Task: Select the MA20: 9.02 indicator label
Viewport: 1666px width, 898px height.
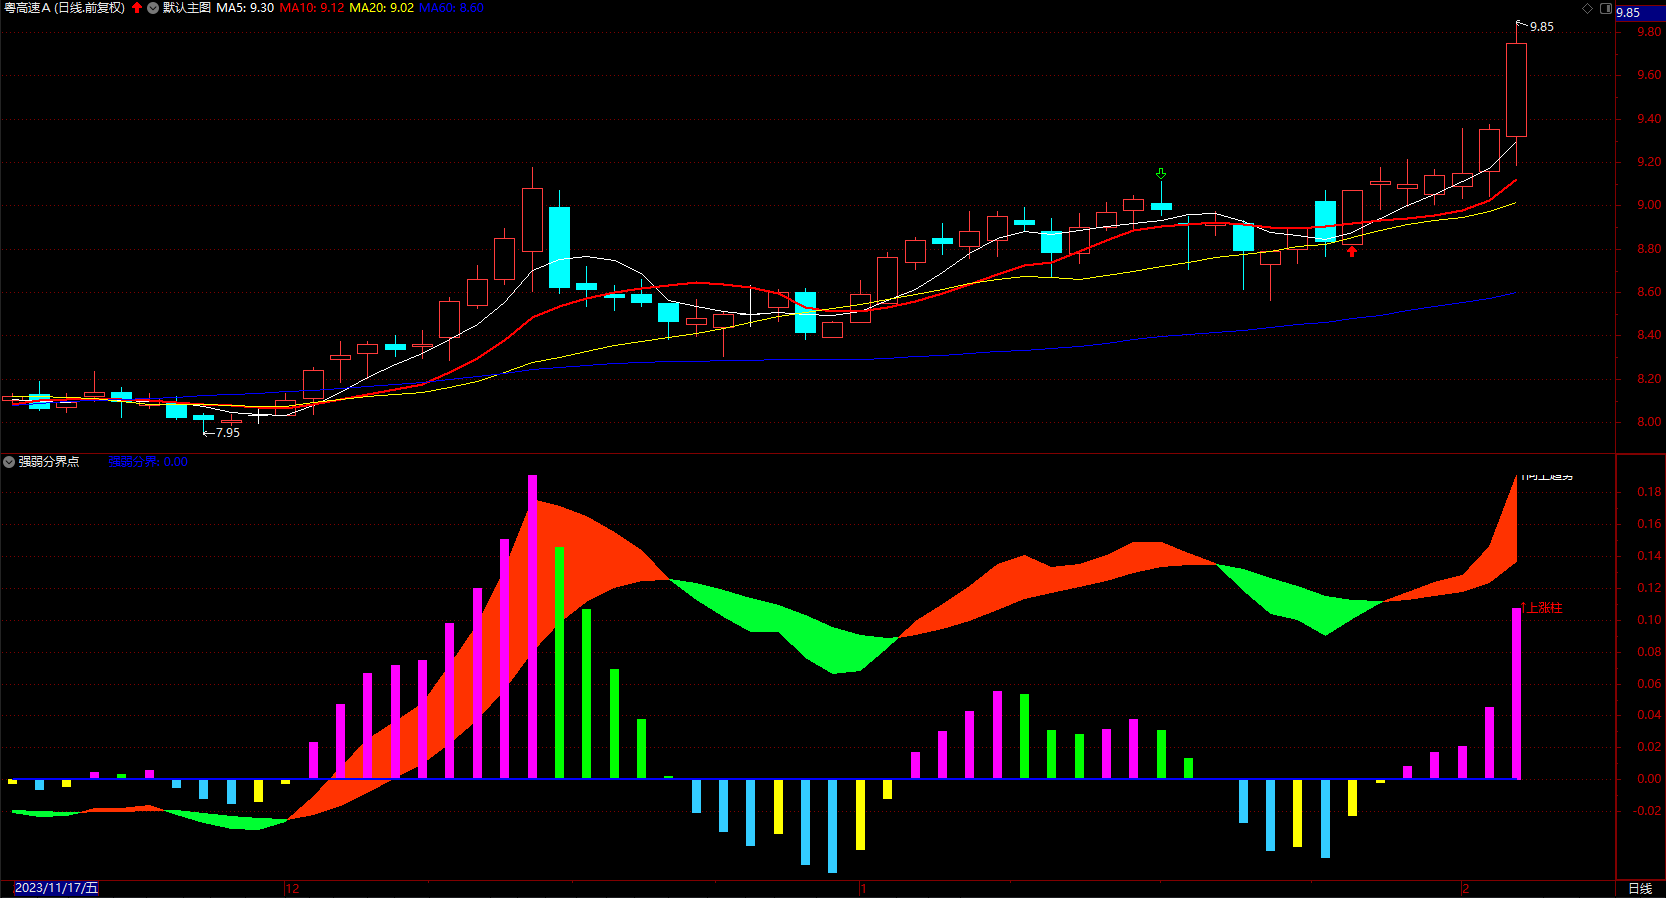Action: pyautogui.click(x=381, y=8)
